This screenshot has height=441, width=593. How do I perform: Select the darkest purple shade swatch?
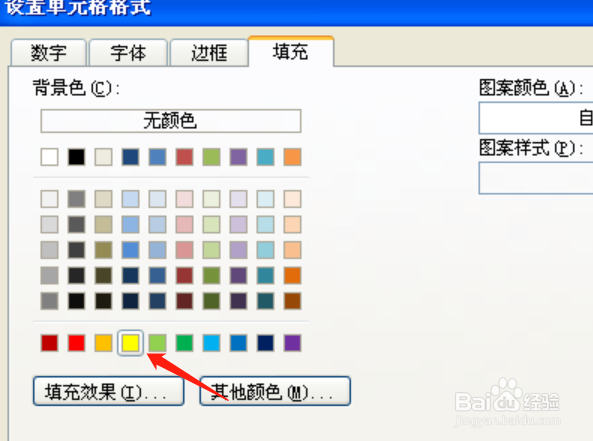pyautogui.click(x=239, y=301)
